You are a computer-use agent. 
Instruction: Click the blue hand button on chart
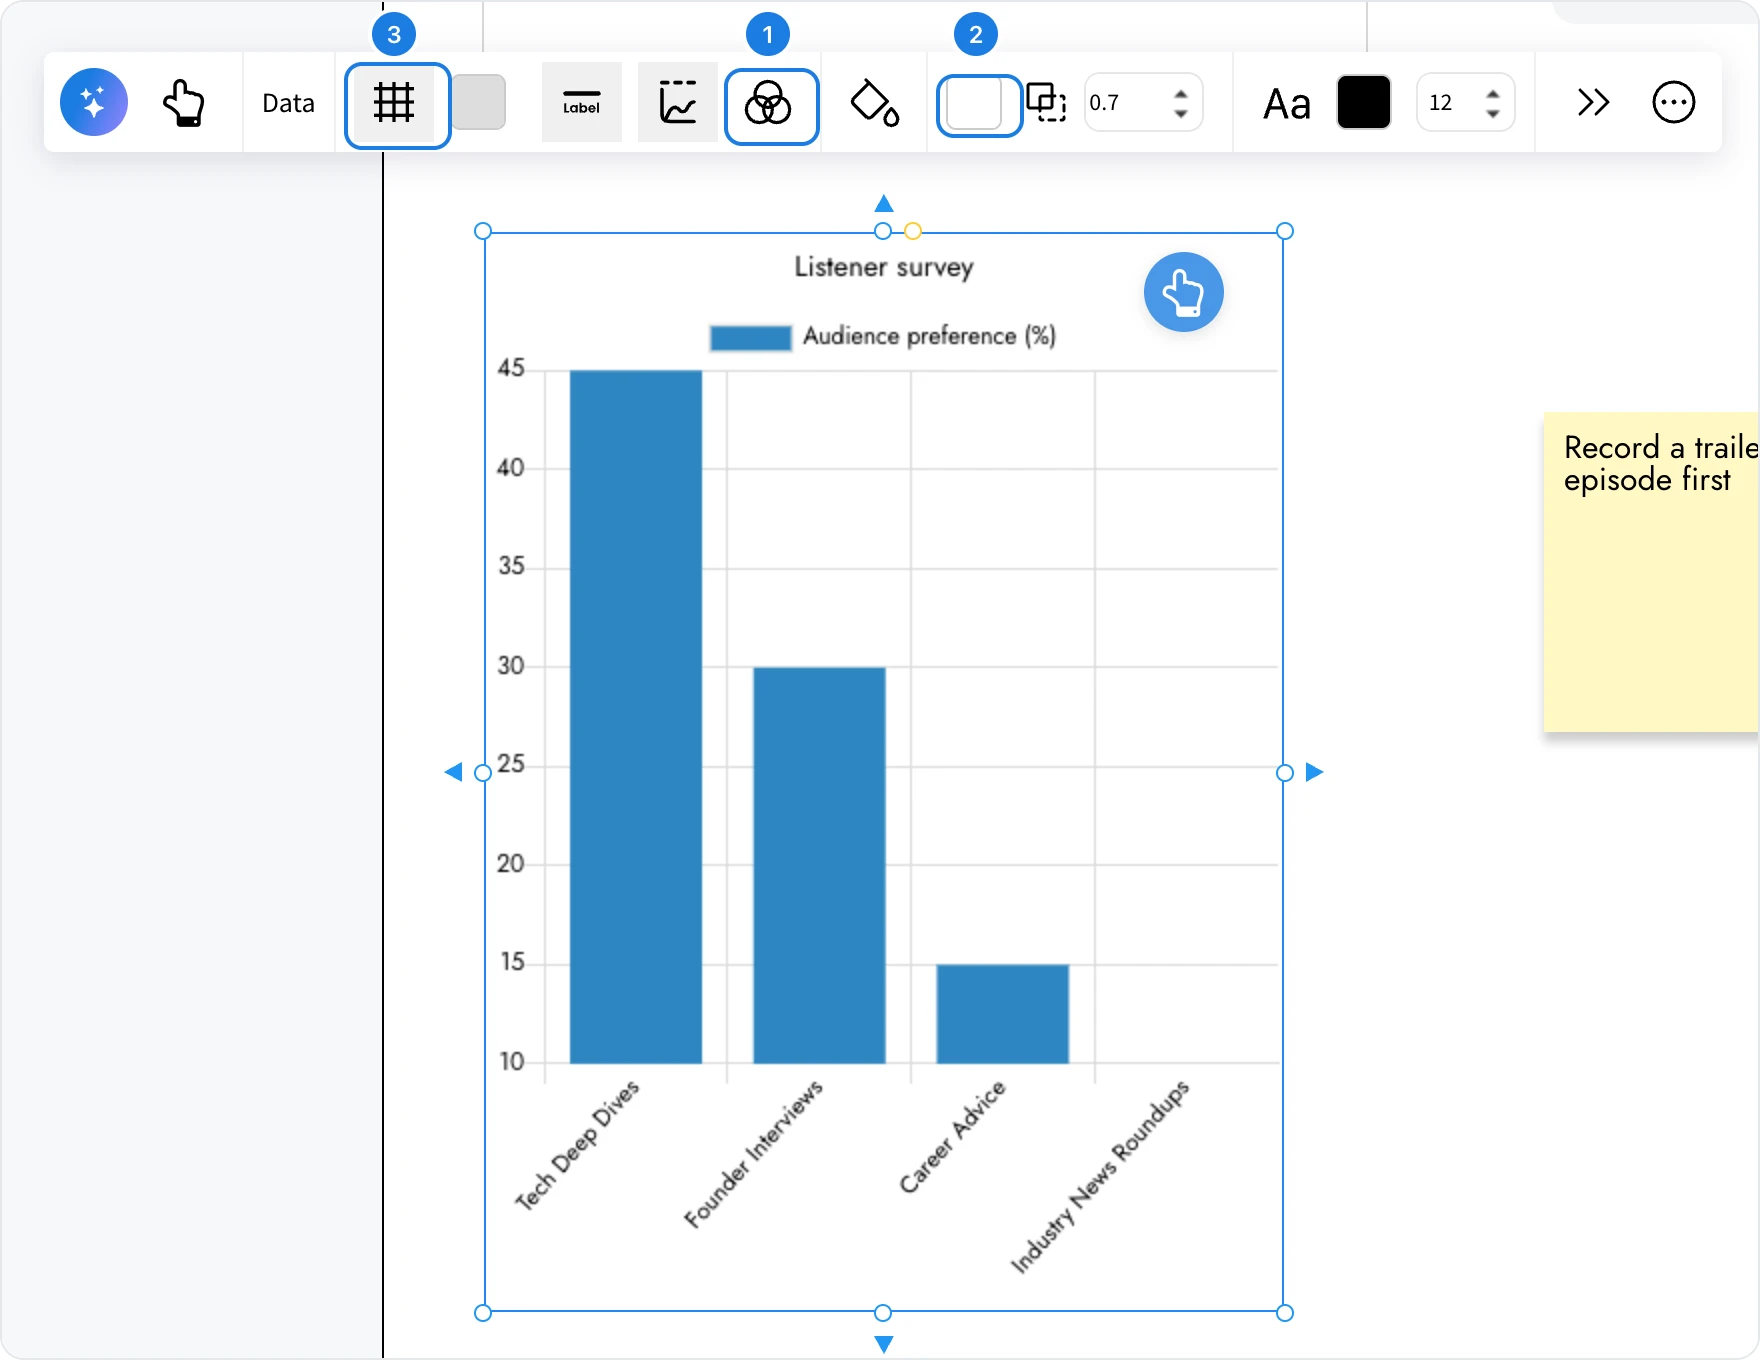[1184, 292]
